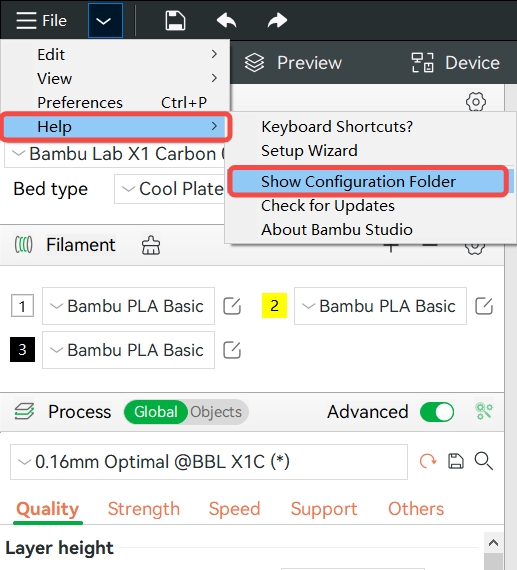This screenshot has width=517, height=570.
Task: Switch to the Strength tab
Action: [144, 509]
